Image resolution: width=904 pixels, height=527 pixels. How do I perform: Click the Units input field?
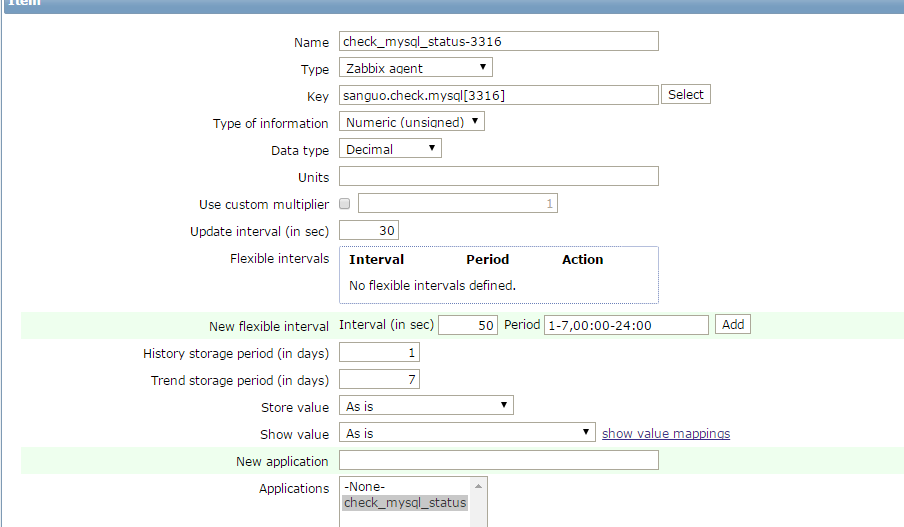(499, 176)
